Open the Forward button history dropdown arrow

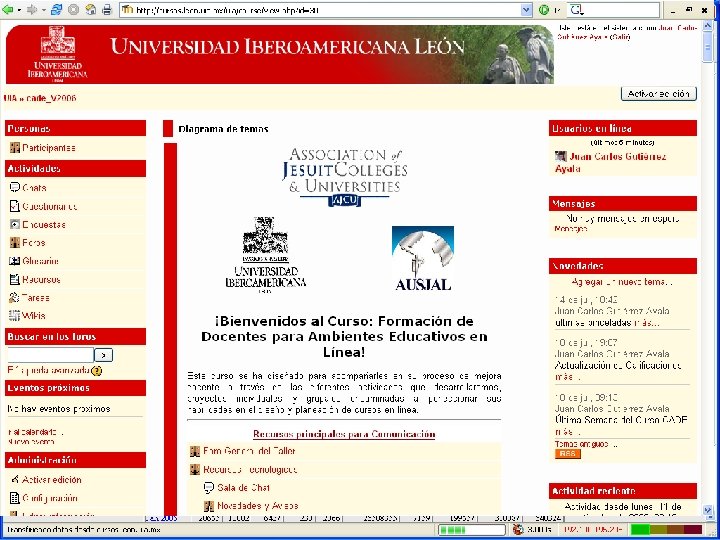coord(43,10)
